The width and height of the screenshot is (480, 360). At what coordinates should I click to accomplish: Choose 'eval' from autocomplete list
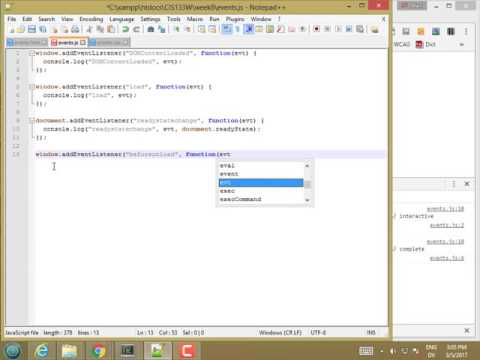click(261, 166)
